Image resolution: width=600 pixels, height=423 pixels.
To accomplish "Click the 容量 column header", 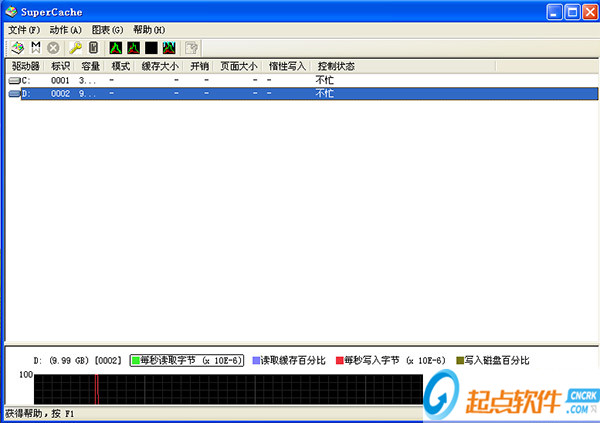I will tap(90, 66).
